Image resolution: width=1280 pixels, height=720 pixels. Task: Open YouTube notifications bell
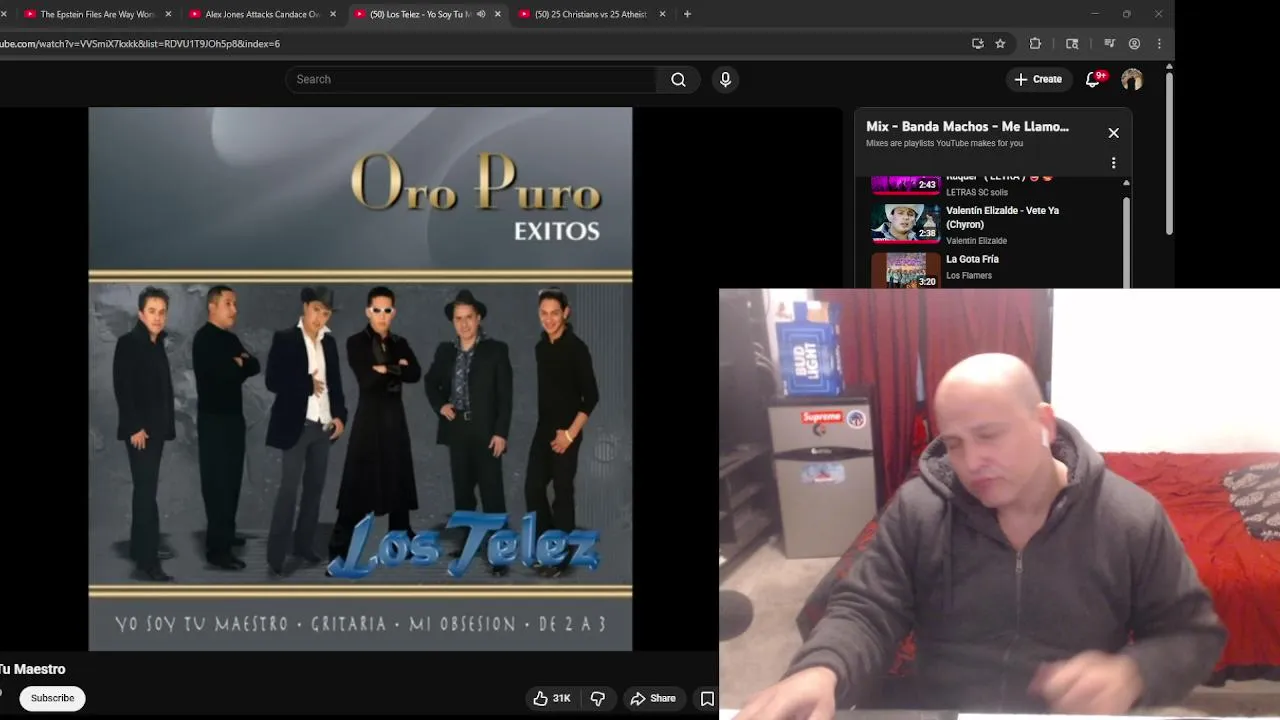click(x=1093, y=79)
